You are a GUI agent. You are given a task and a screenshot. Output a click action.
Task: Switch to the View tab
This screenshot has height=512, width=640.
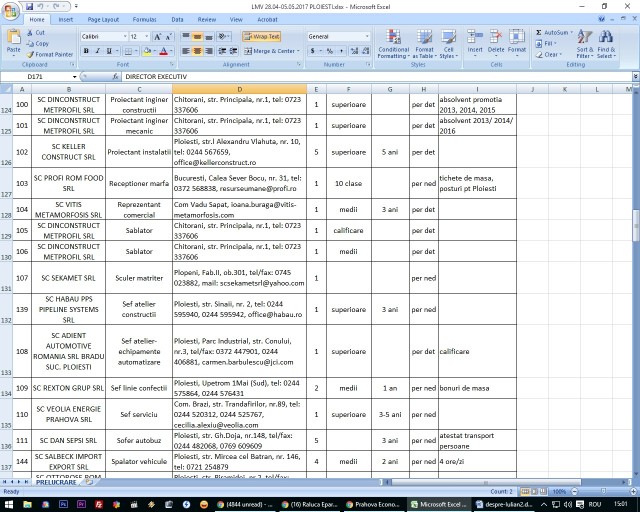click(236, 20)
